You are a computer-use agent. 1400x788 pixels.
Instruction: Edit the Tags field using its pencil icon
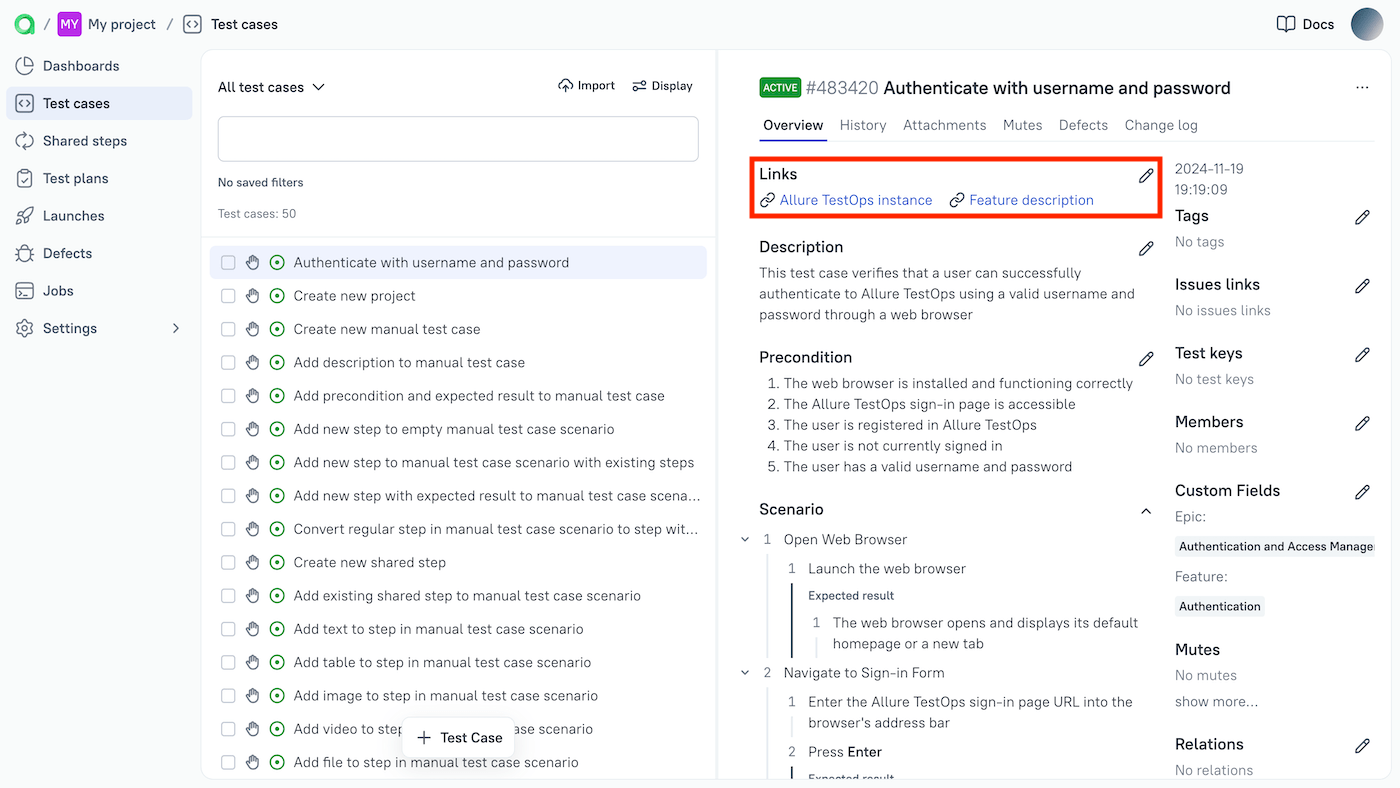(x=1362, y=217)
